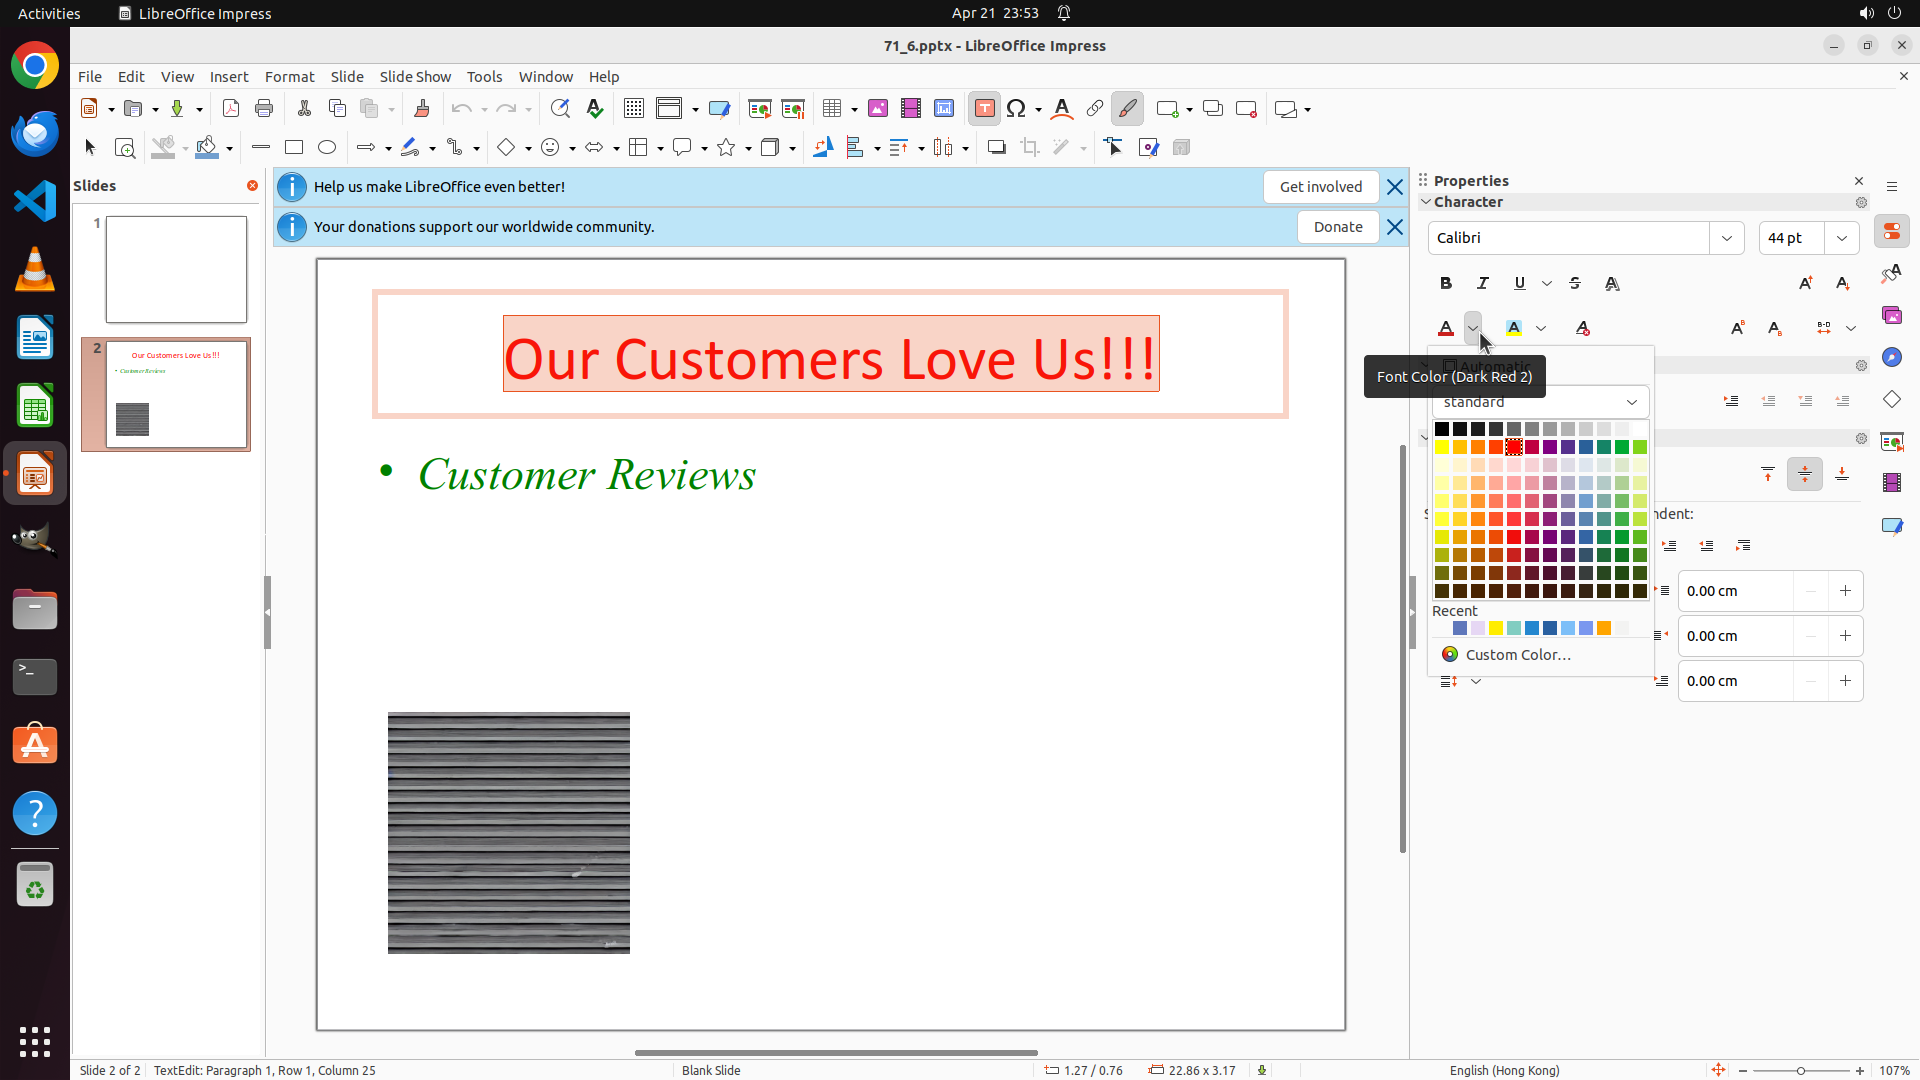Open the font name Calibri dropdown
The image size is (1920, 1080).
tap(1726, 238)
